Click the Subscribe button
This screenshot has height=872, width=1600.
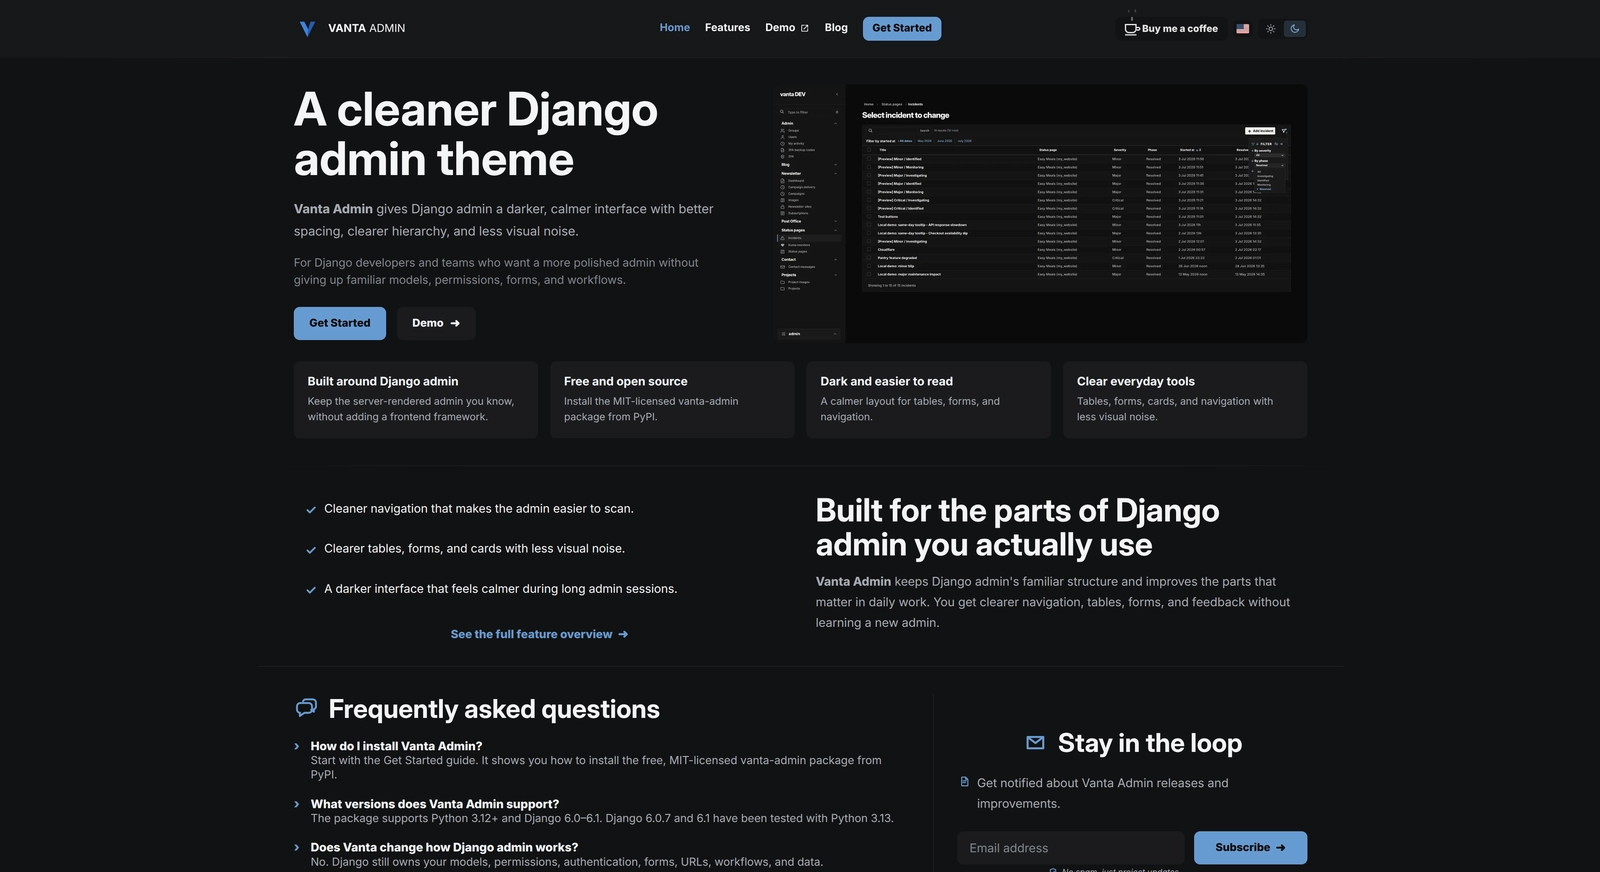click(1250, 848)
